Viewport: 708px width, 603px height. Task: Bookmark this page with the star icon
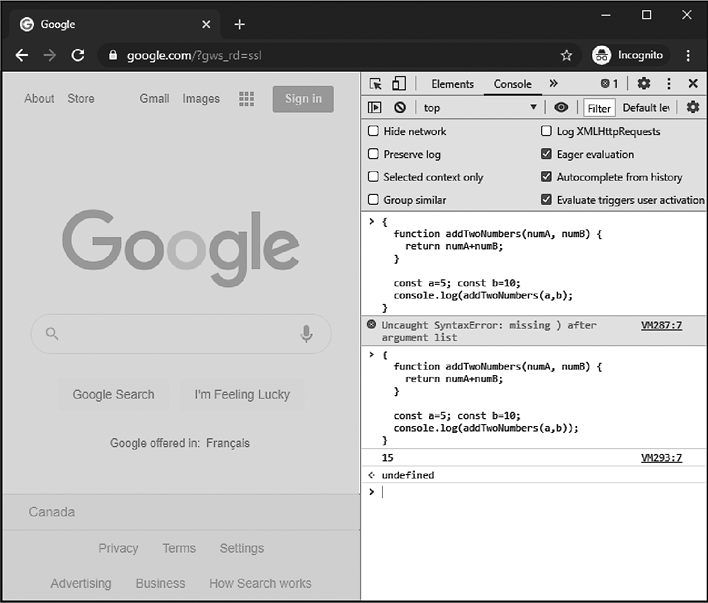click(x=566, y=55)
